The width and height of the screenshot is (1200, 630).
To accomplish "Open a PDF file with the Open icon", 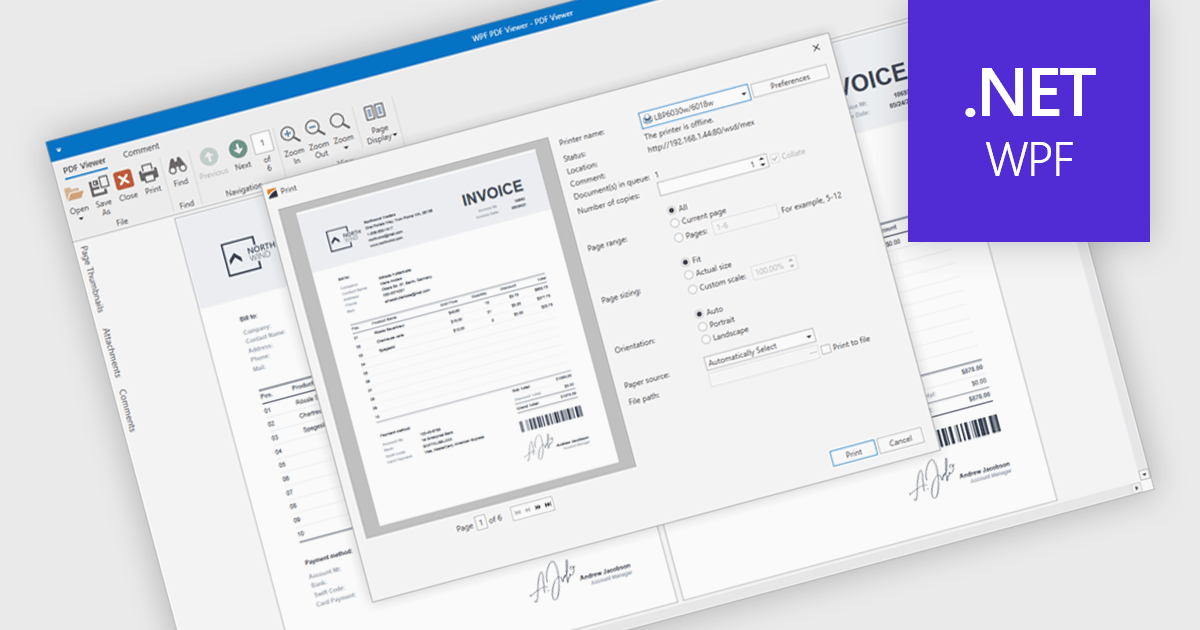I will (76, 192).
